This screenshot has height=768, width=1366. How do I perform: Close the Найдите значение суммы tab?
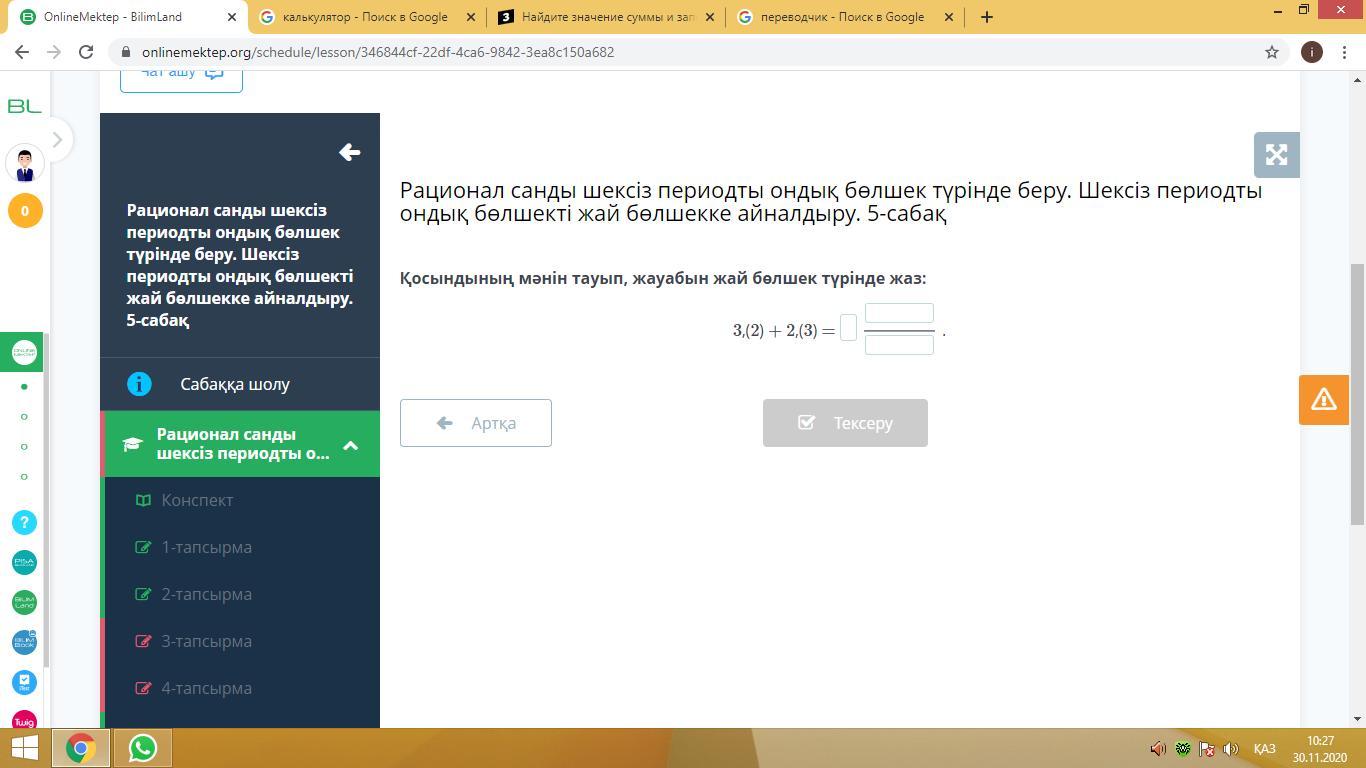(x=709, y=17)
